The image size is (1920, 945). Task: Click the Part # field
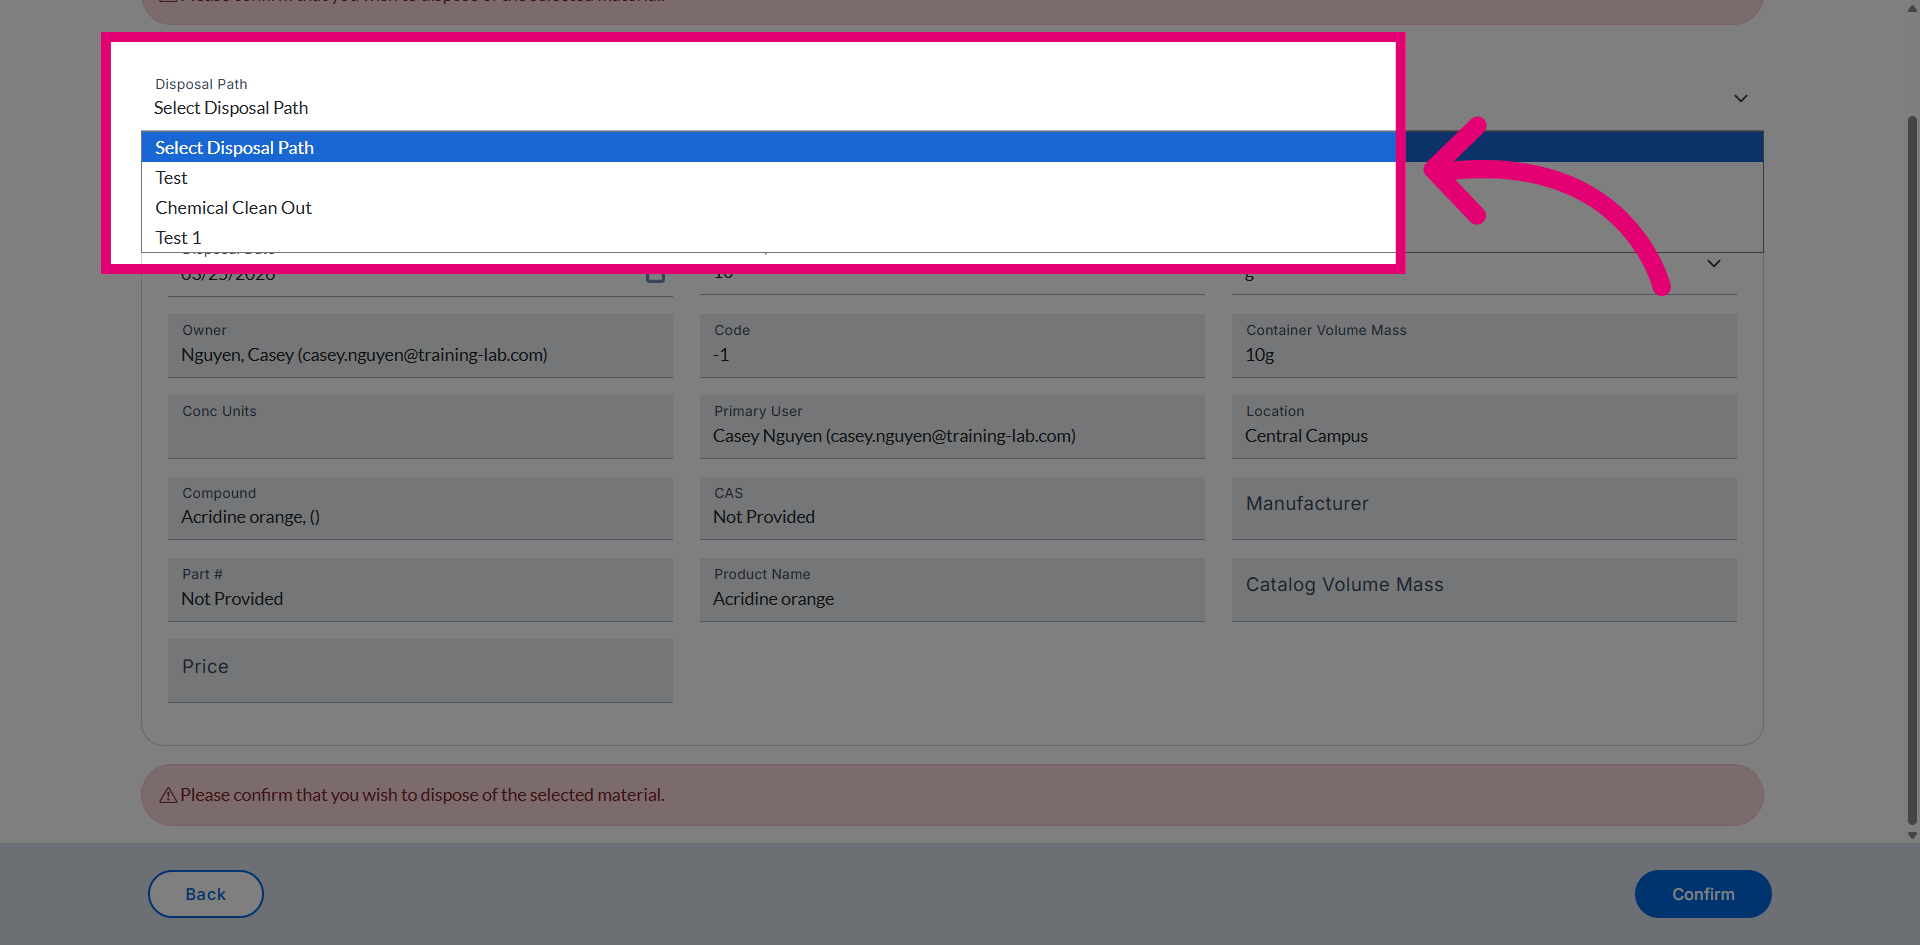420,590
